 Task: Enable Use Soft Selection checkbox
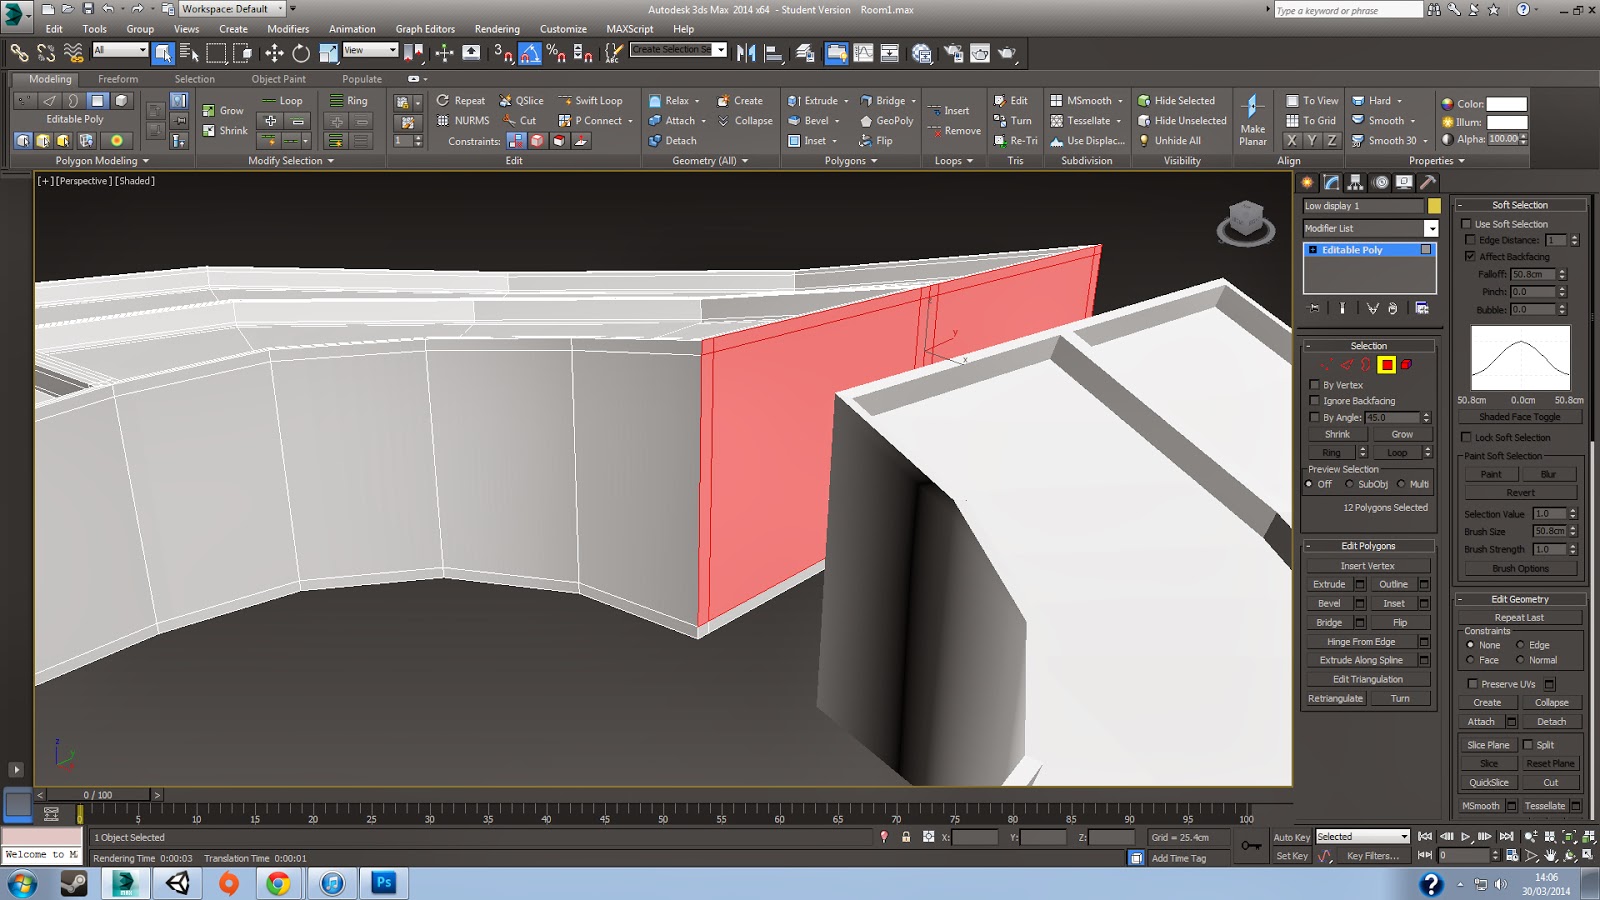(x=1467, y=224)
